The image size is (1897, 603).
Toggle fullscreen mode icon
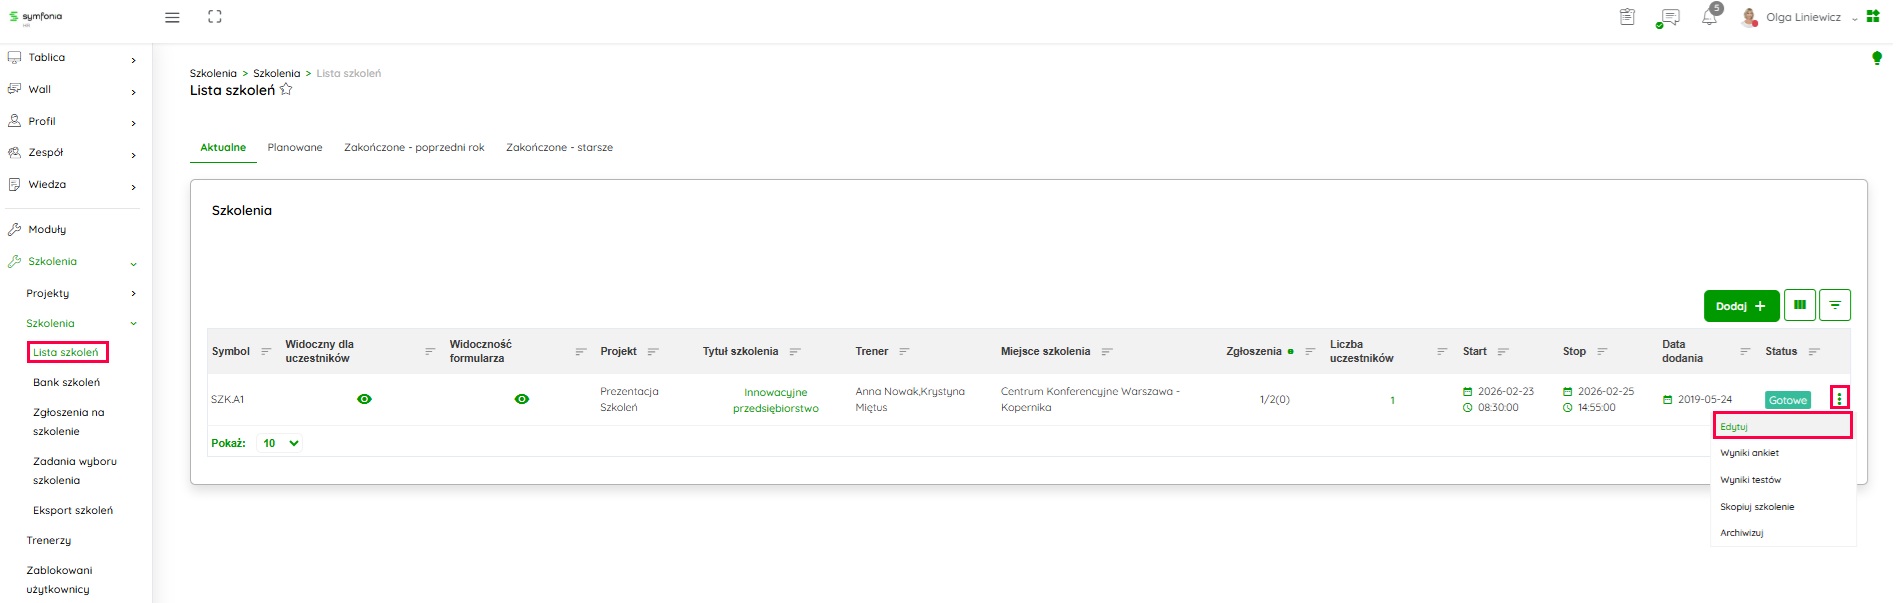coord(215,17)
